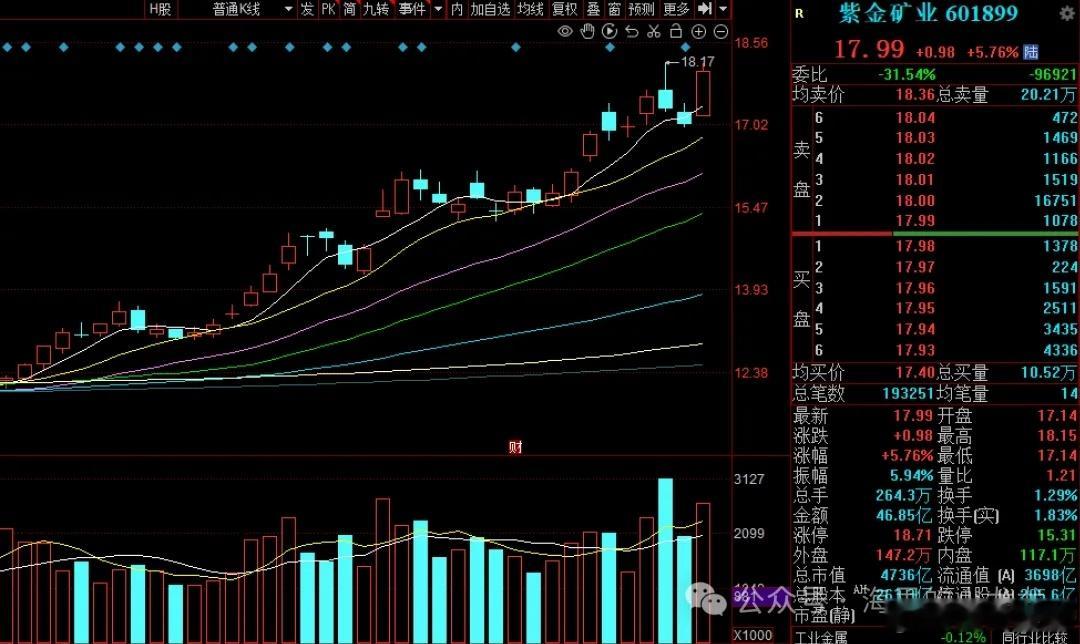The width and height of the screenshot is (1080, 644).
Task: Zoom in with the plus circle icon
Action: click(x=698, y=32)
